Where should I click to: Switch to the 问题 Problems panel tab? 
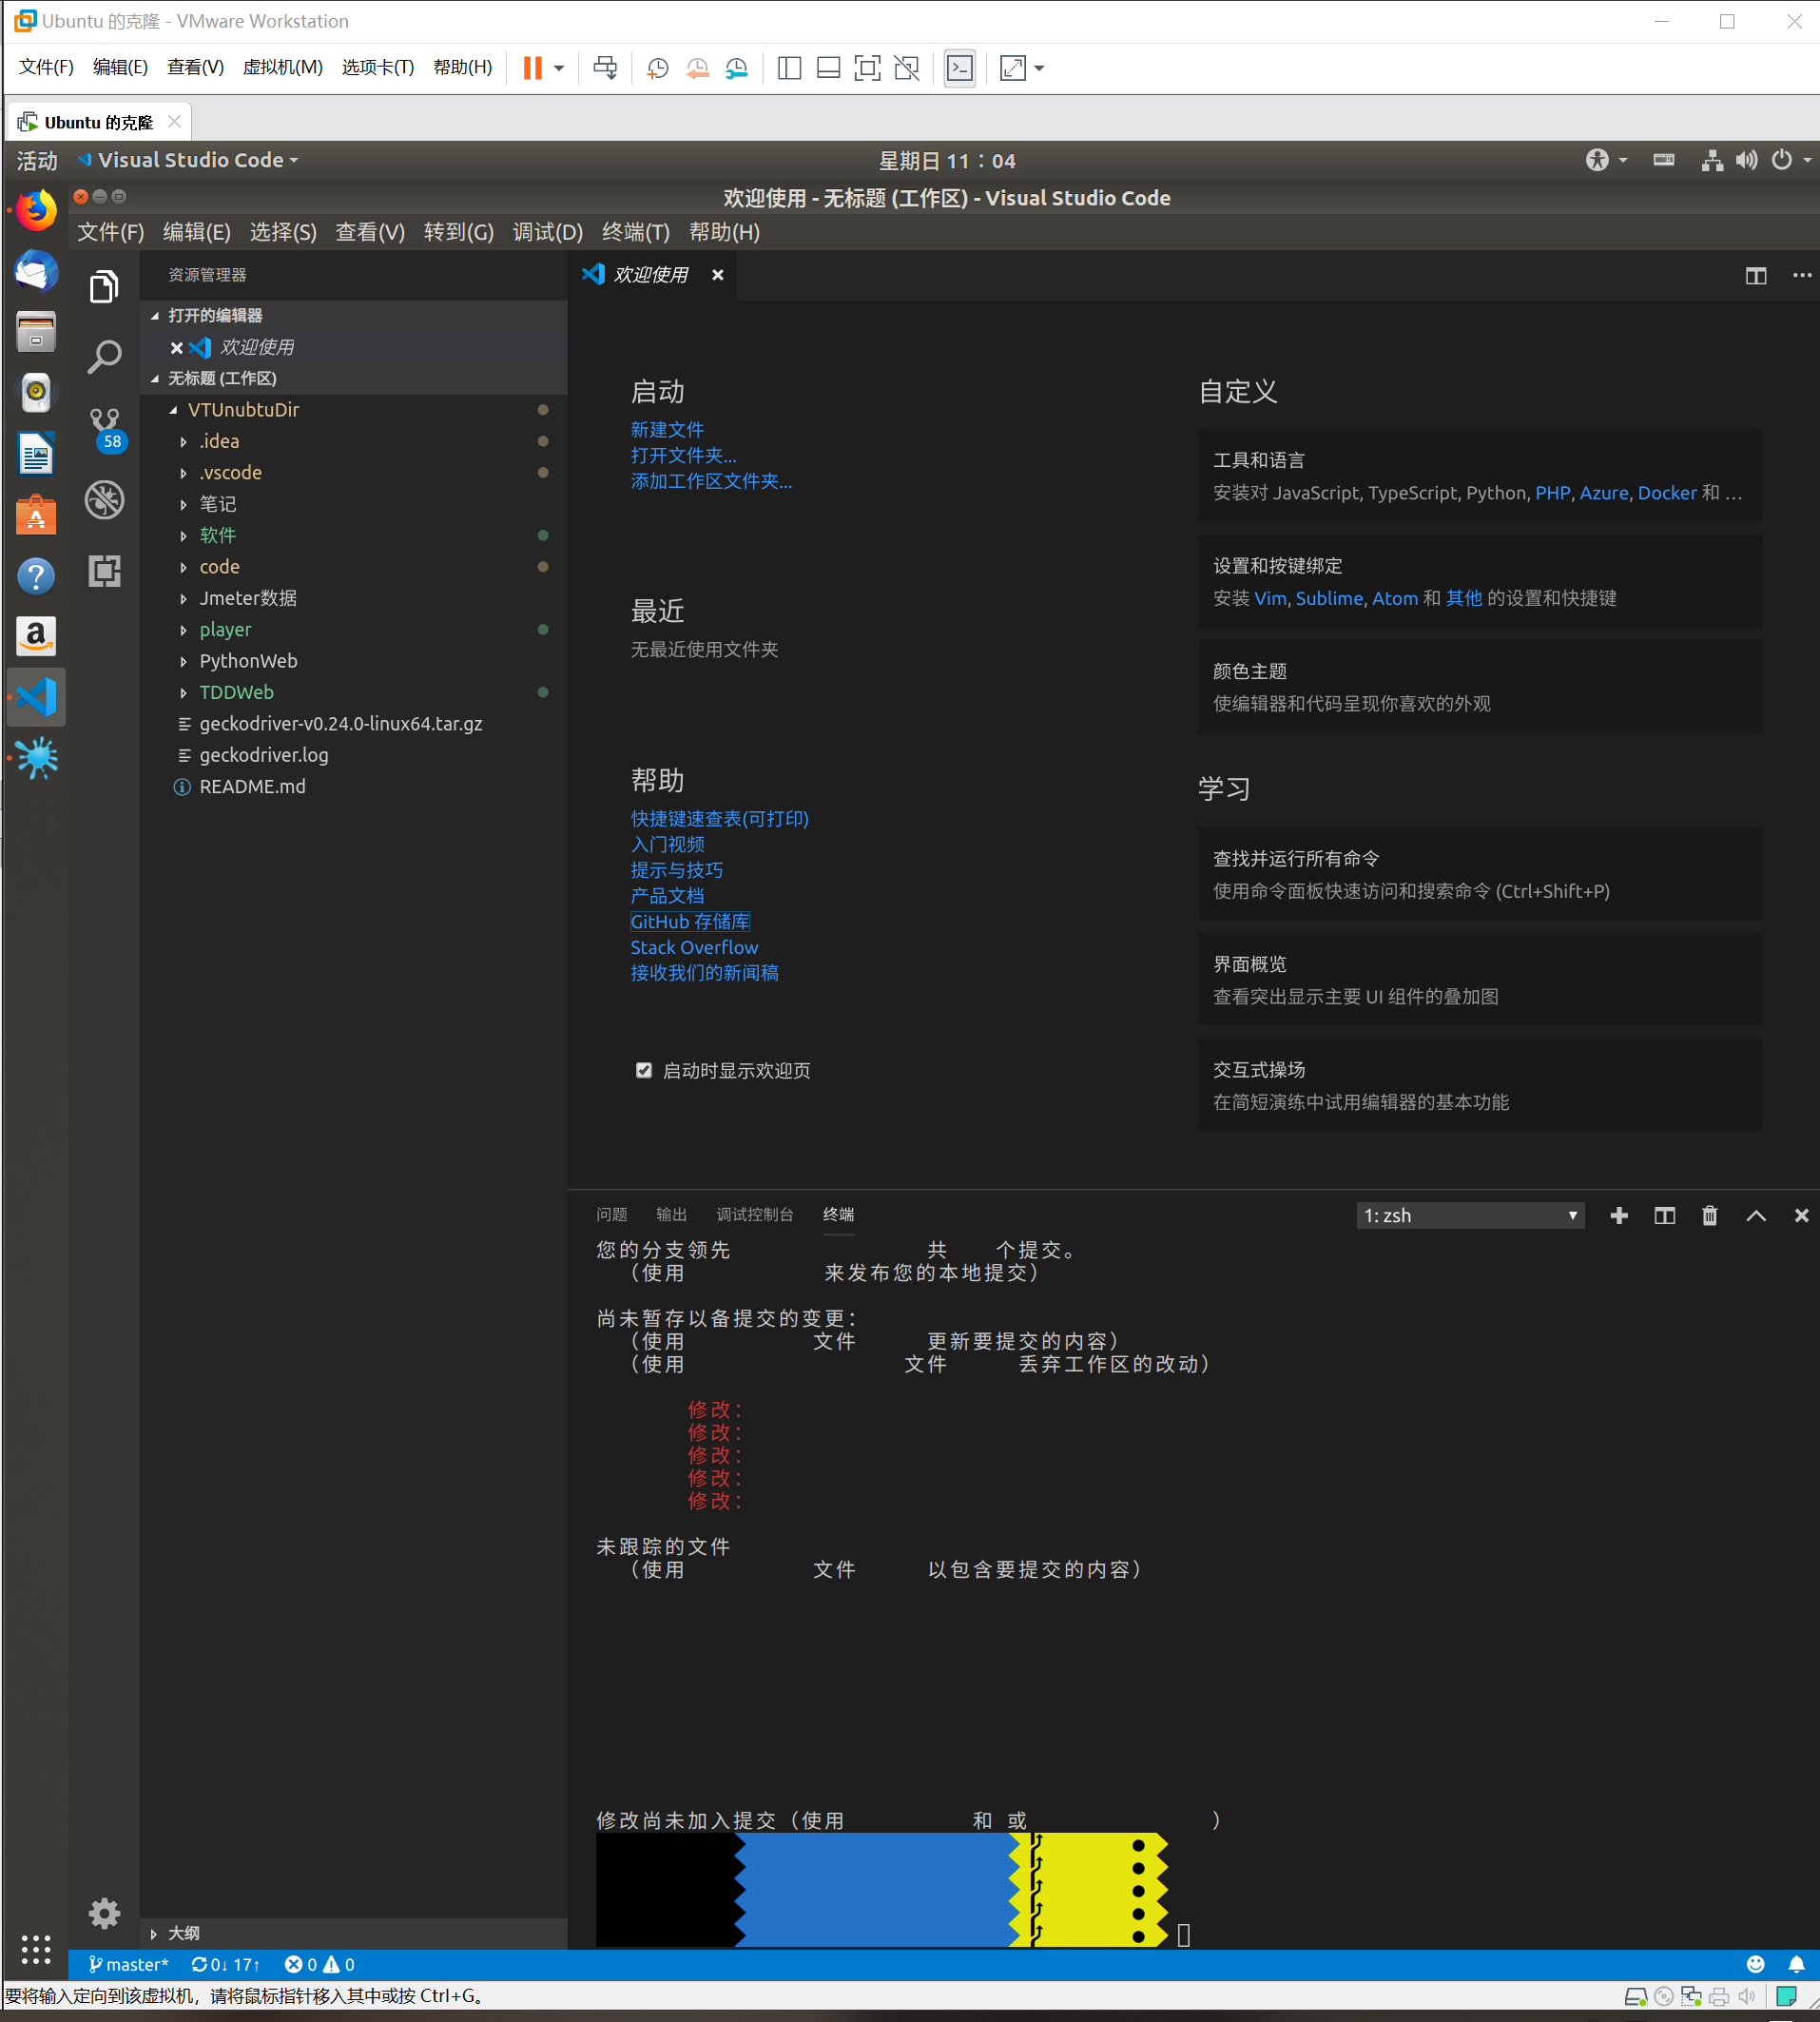611,1214
